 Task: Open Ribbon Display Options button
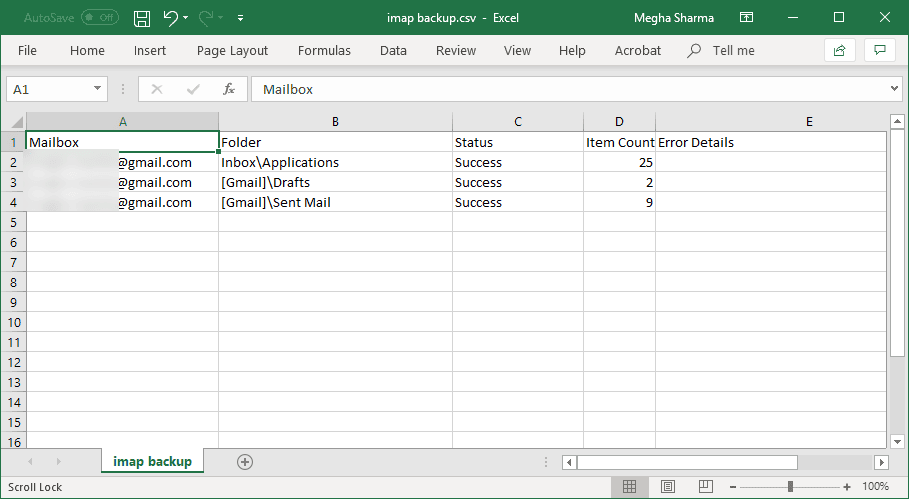pos(746,18)
